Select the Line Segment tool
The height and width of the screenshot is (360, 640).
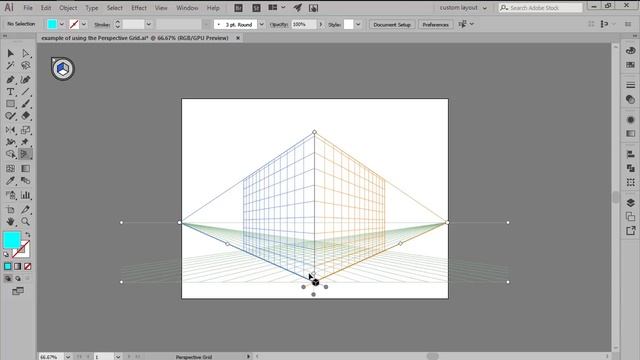coord(26,92)
